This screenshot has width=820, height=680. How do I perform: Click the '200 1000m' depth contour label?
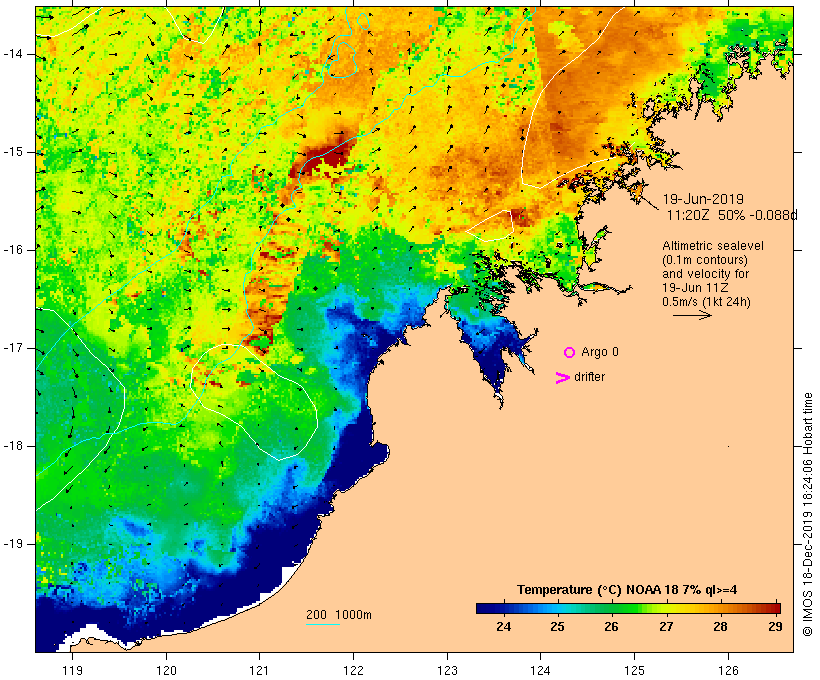coord(339,615)
